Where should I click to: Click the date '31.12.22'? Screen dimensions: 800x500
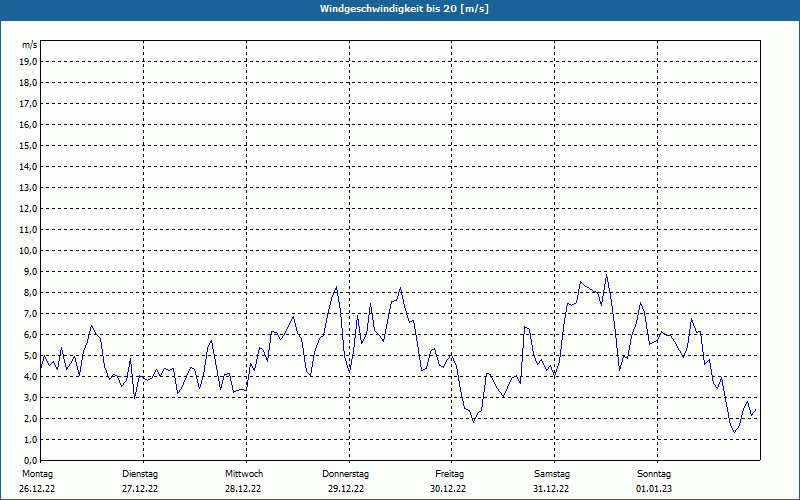tap(551, 489)
